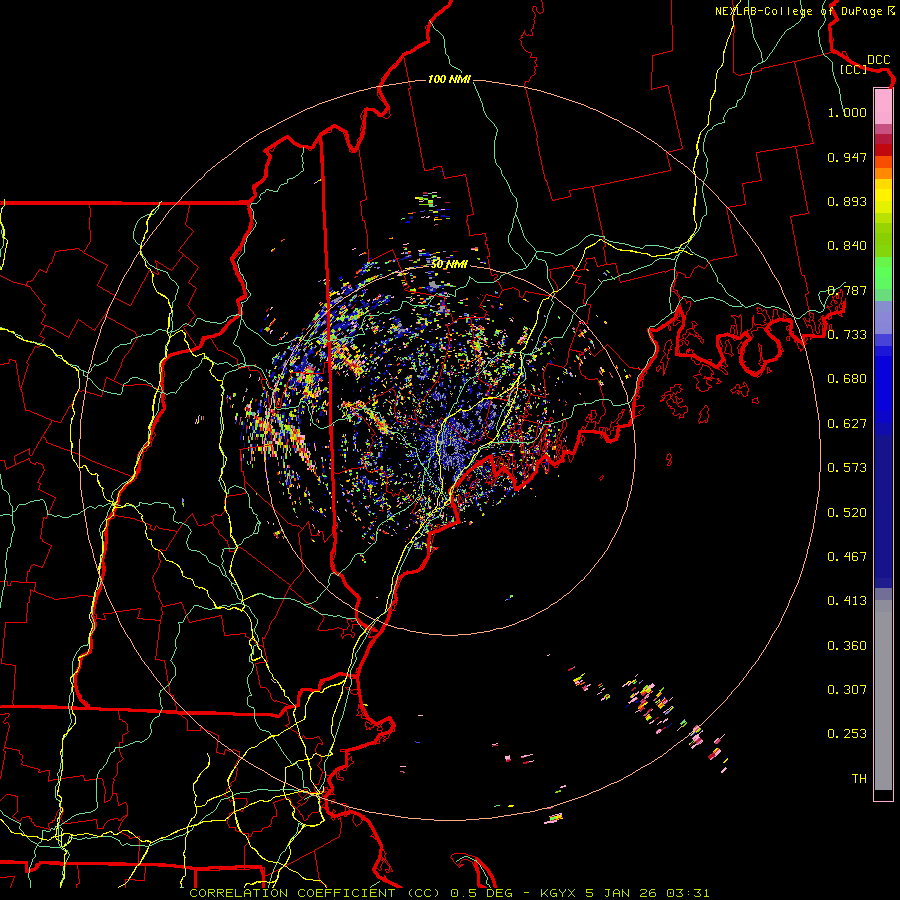Select the 1.000 scale value
Viewport: 900px width, 900px height.
coord(847,112)
